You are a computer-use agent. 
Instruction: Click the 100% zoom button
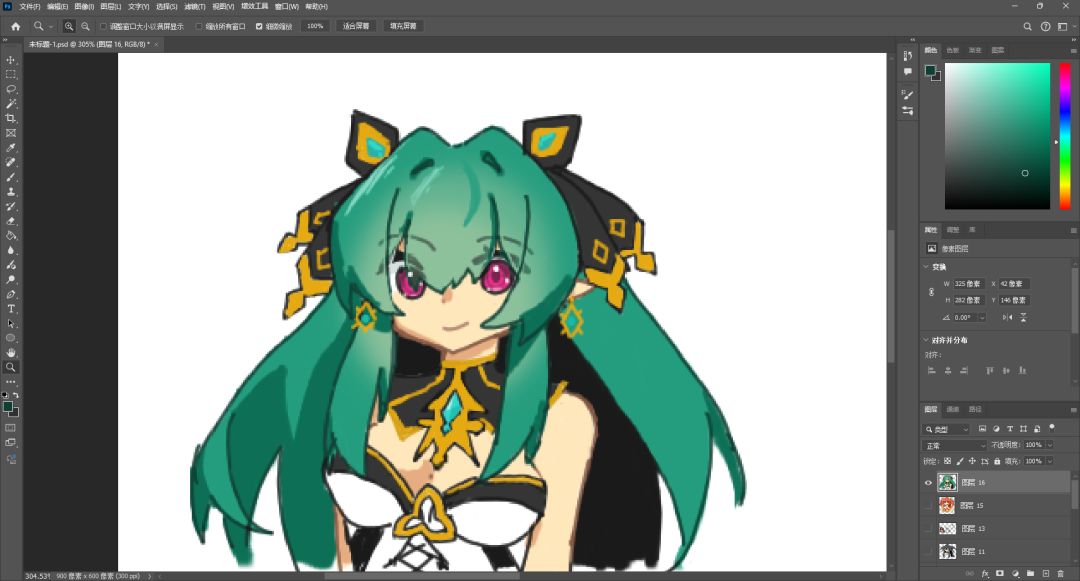[x=315, y=26]
